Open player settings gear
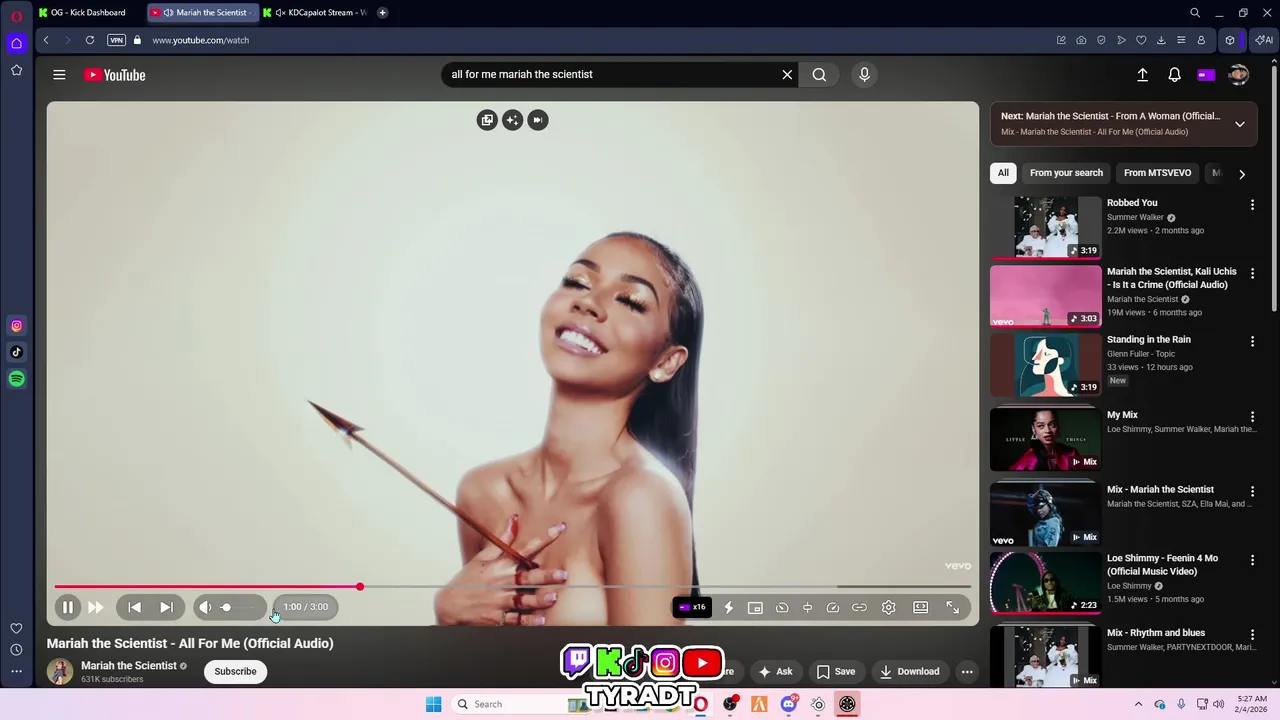1280x720 pixels. pos(888,607)
